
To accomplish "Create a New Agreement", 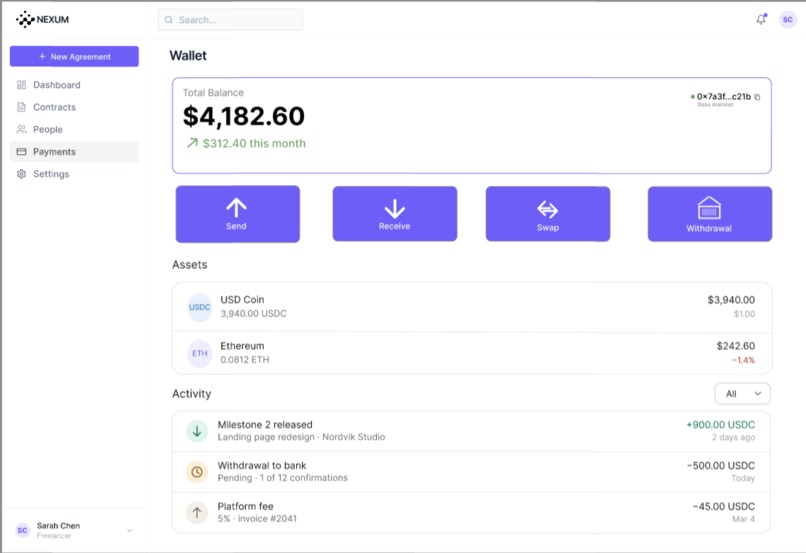I will coord(74,56).
